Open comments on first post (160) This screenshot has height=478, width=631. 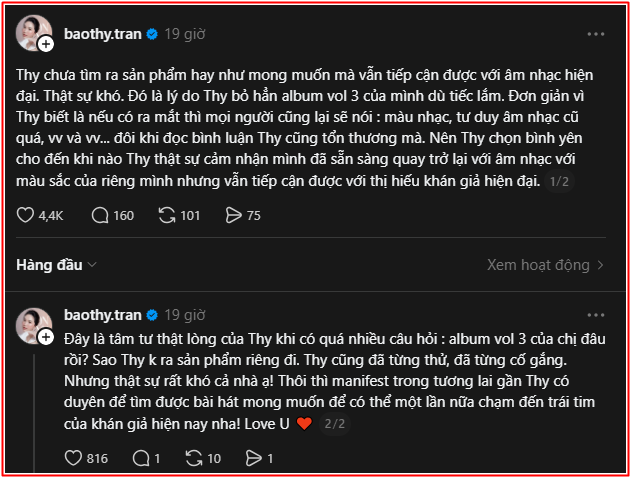[x=100, y=214]
